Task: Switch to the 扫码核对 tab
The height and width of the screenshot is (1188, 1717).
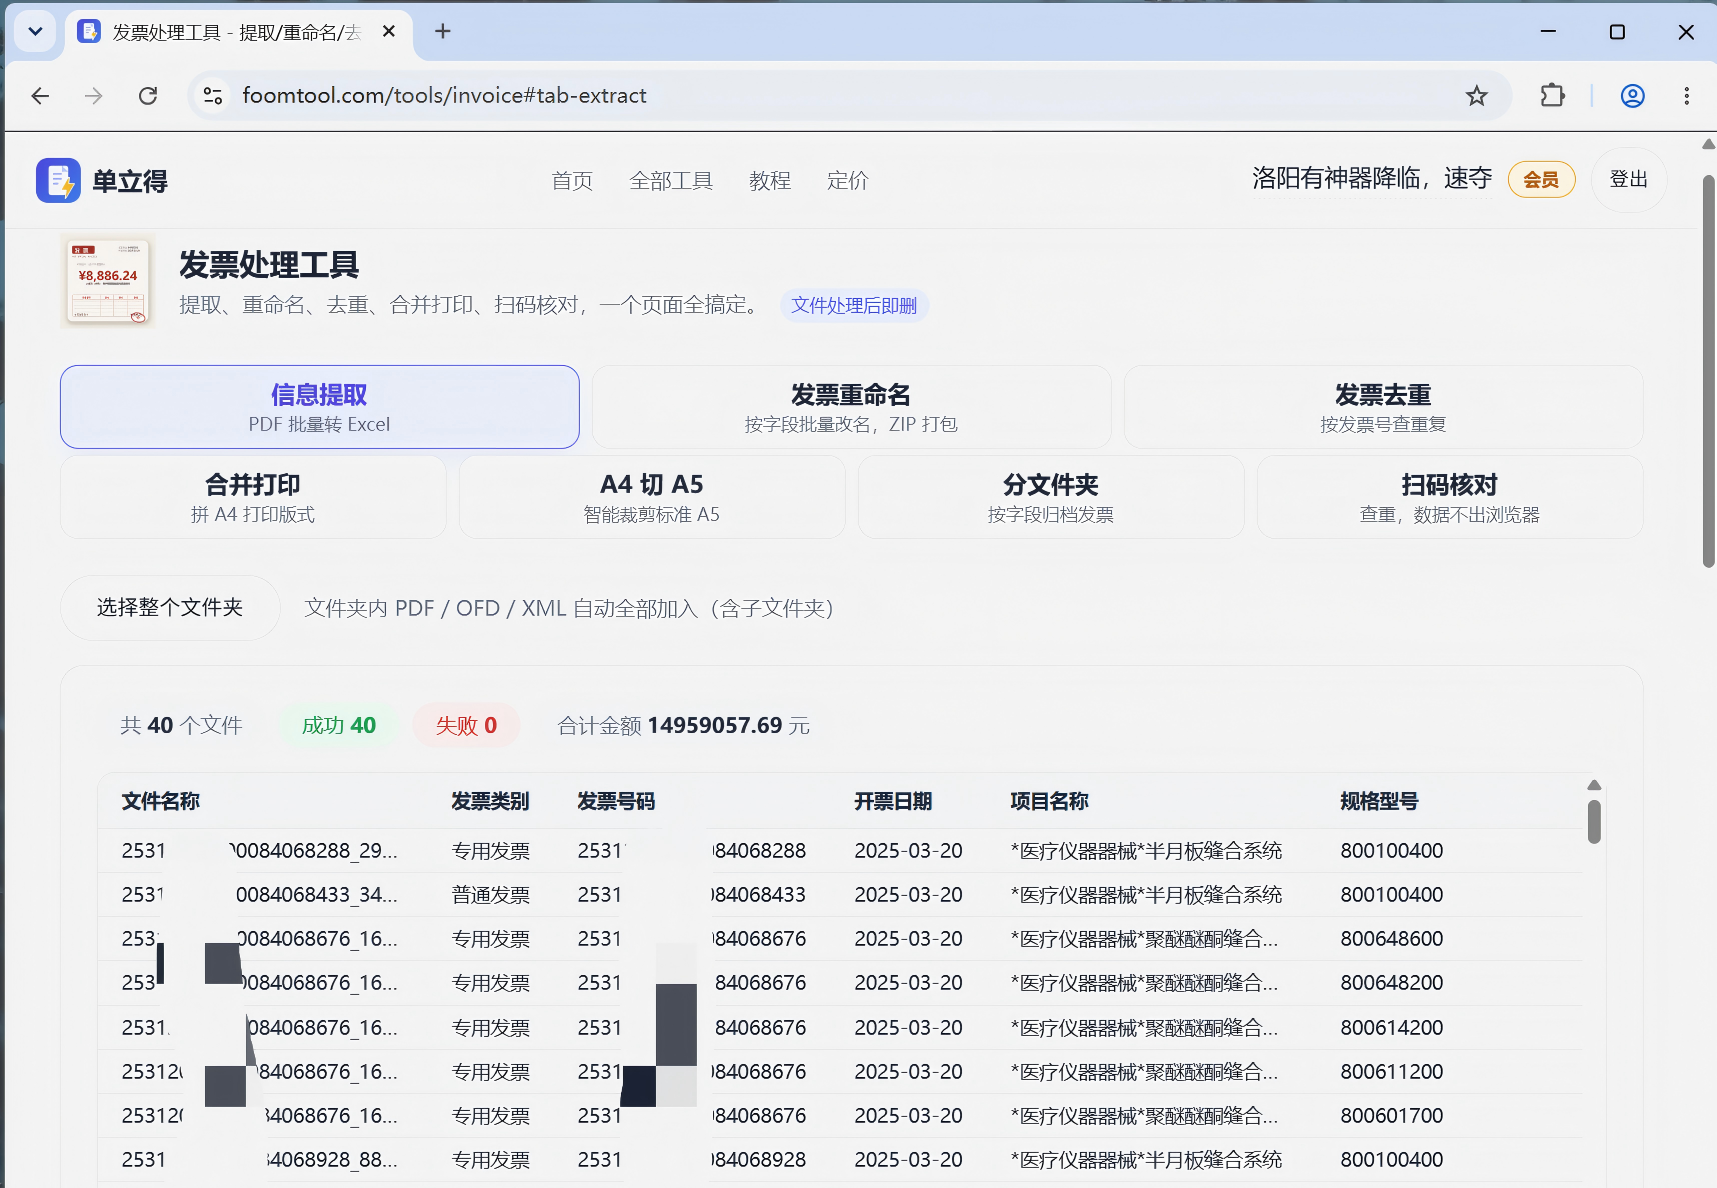Action: click(1450, 497)
